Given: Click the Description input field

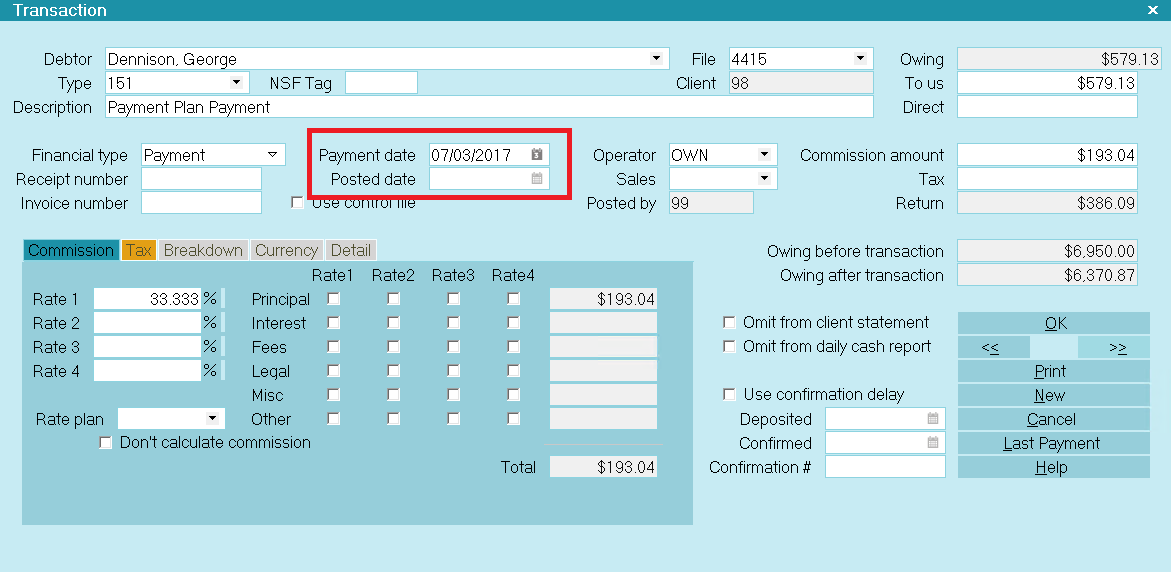Looking at the screenshot, I should tap(489, 107).
